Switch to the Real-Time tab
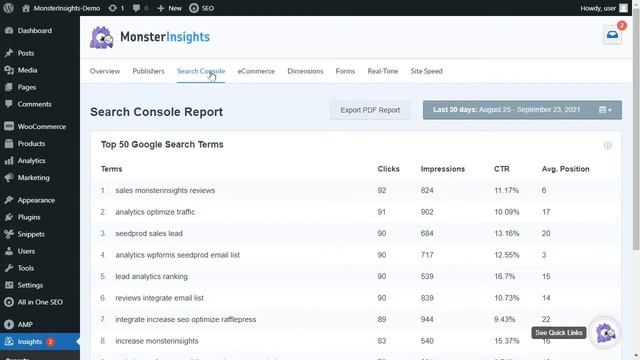Screen dimensions: 640x360 [383, 71]
